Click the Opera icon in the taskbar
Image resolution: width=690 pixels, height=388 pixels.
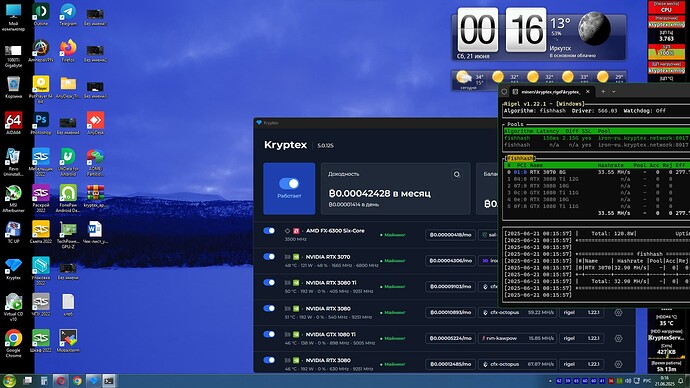pyautogui.click(x=60, y=381)
